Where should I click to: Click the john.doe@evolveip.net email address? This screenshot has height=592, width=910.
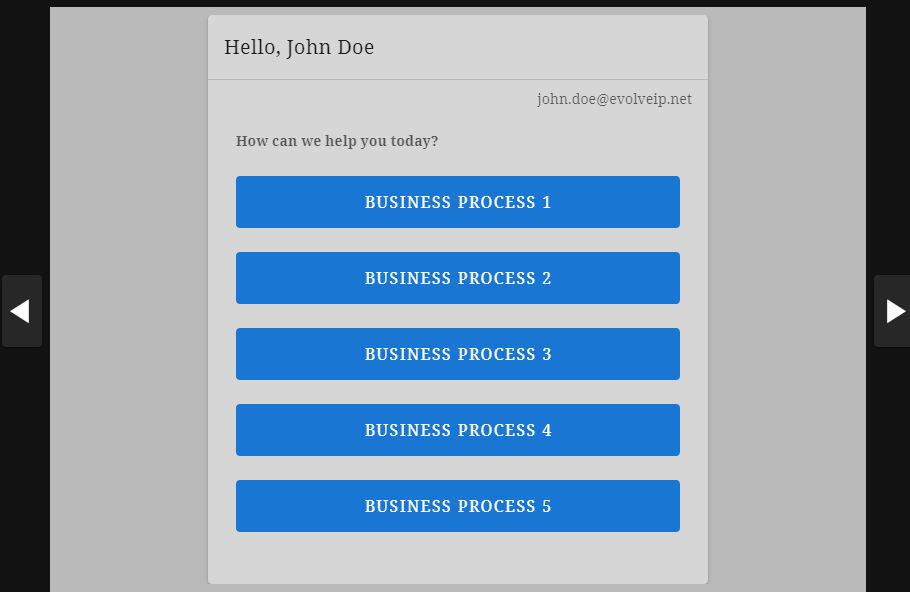coord(614,99)
